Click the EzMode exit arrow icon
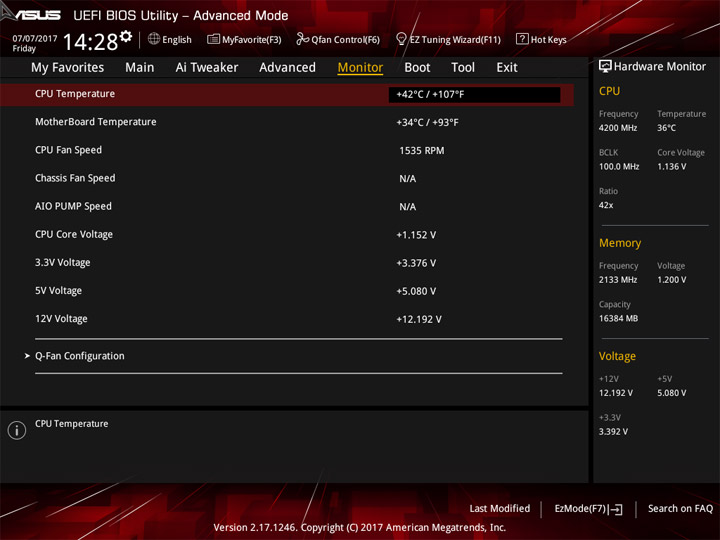The height and width of the screenshot is (540, 720). click(616, 509)
